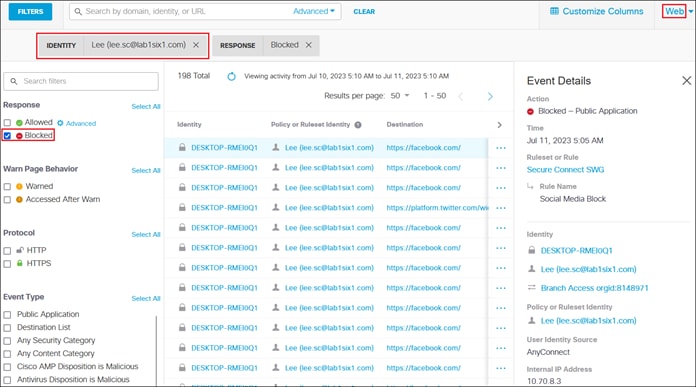The height and width of the screenshot is (387, 696).
Task: Click the AnyConnect user identity source
Action: (548, 352)
